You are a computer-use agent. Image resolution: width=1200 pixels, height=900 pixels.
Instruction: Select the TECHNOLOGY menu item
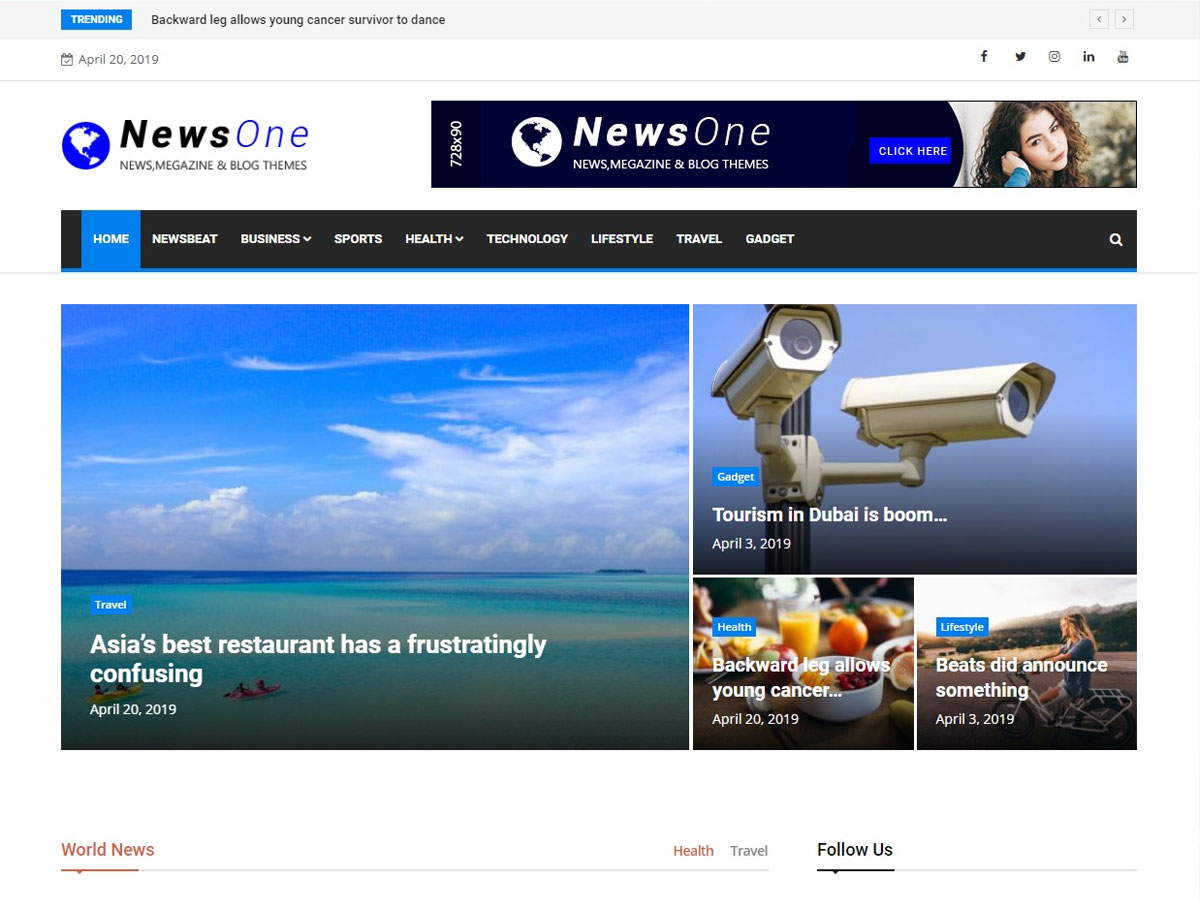527,239
